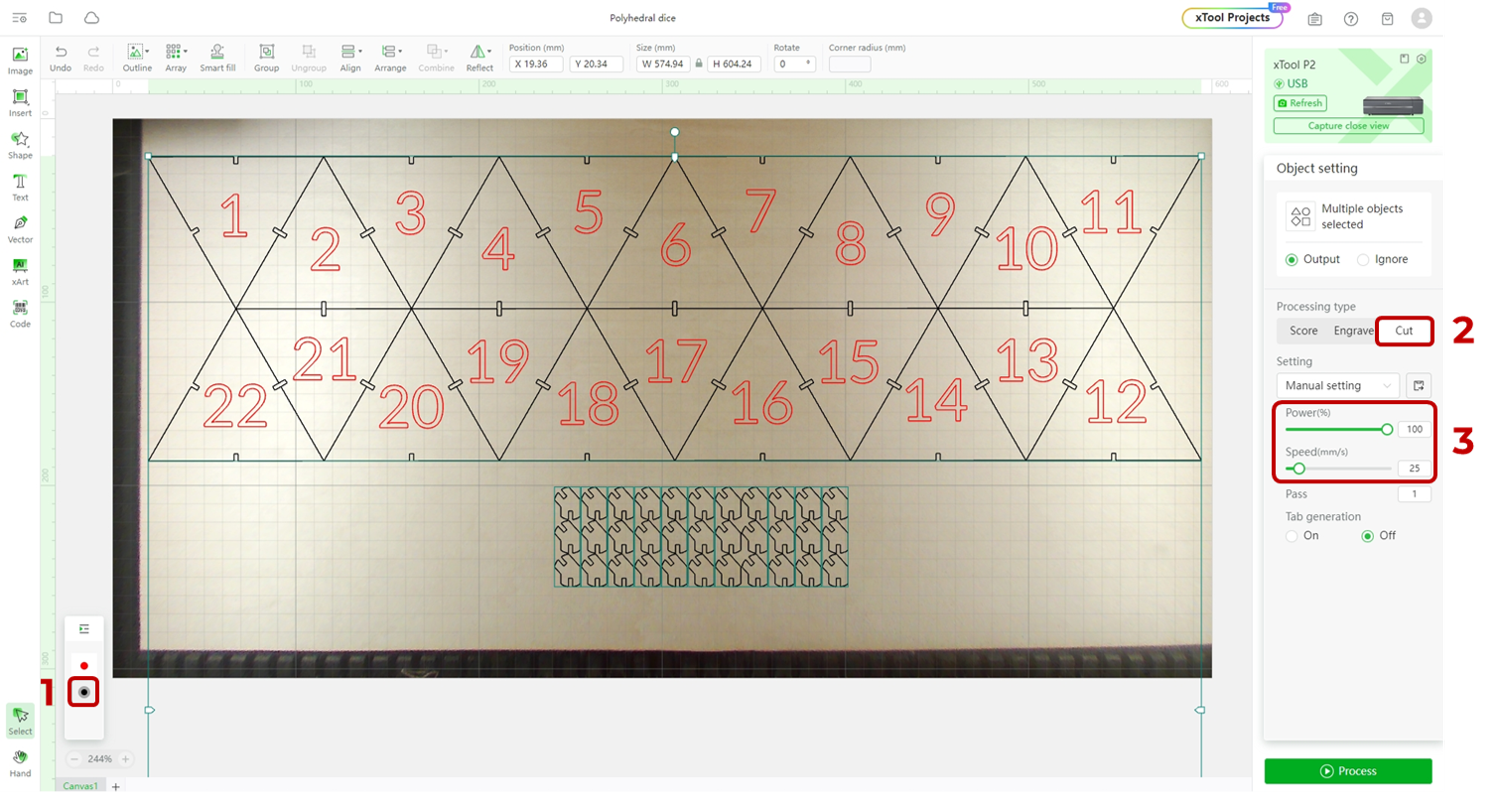
Task: Click the Reflect tool in the toolbar
Action: coord(479,57)
